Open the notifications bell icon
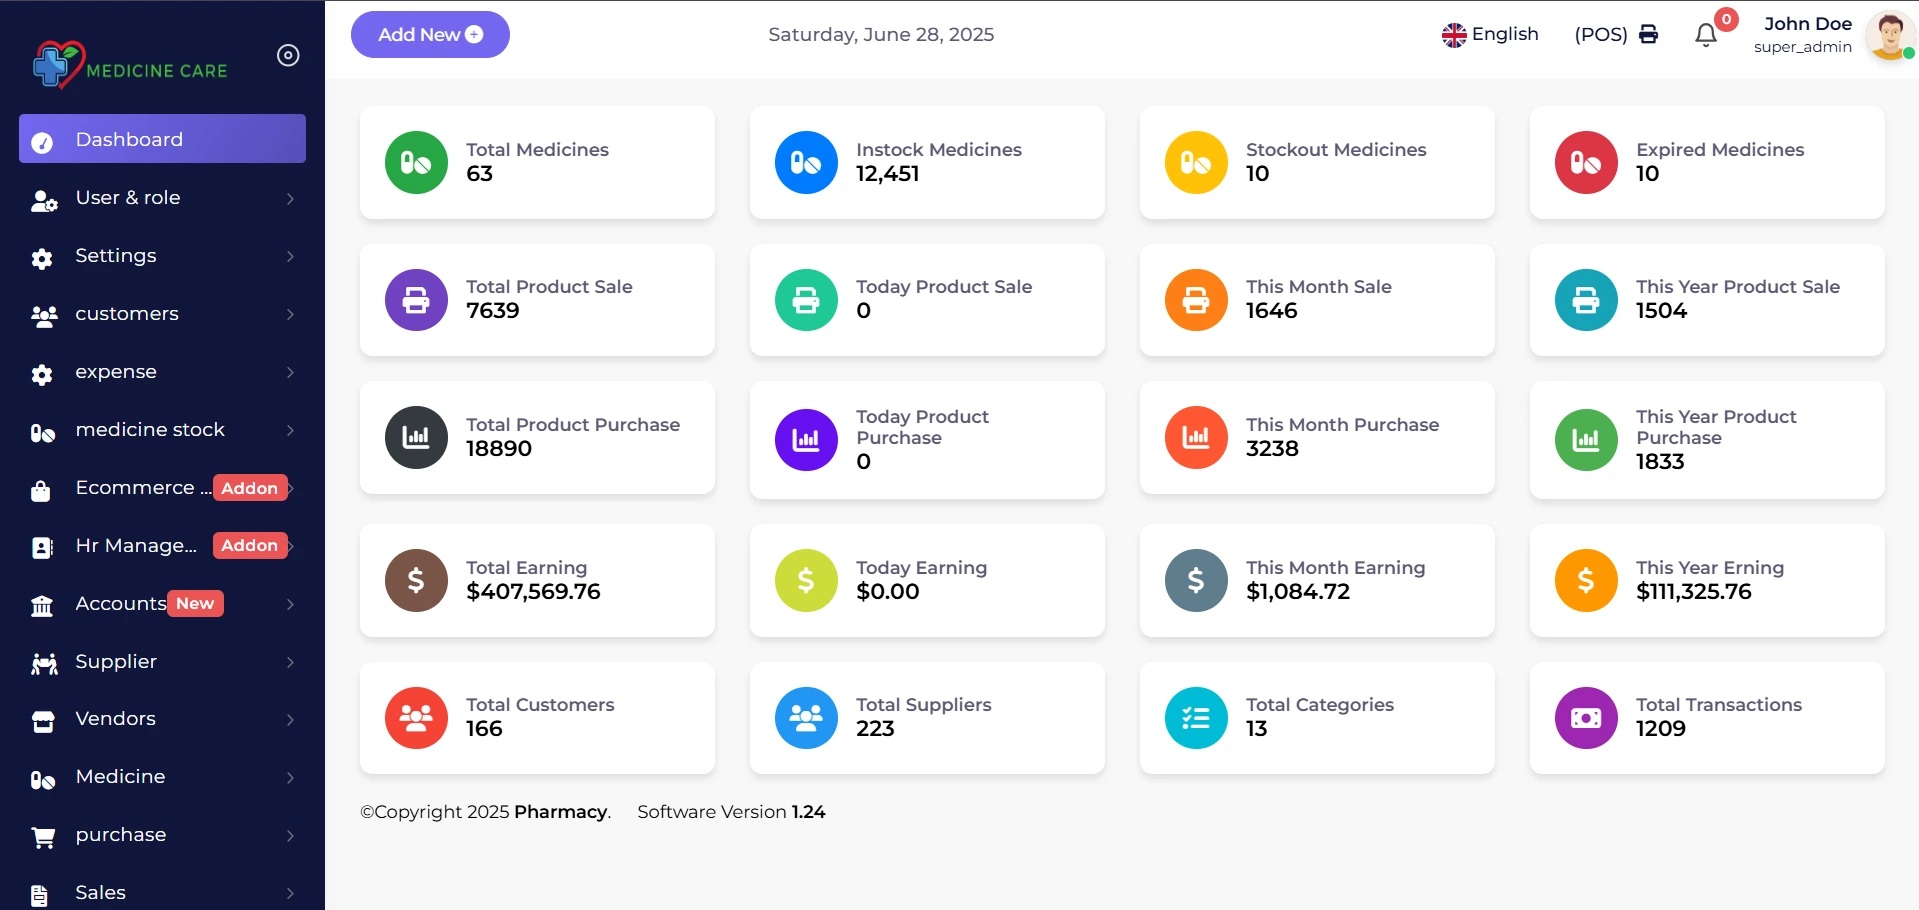 (x=1707, y=36)
